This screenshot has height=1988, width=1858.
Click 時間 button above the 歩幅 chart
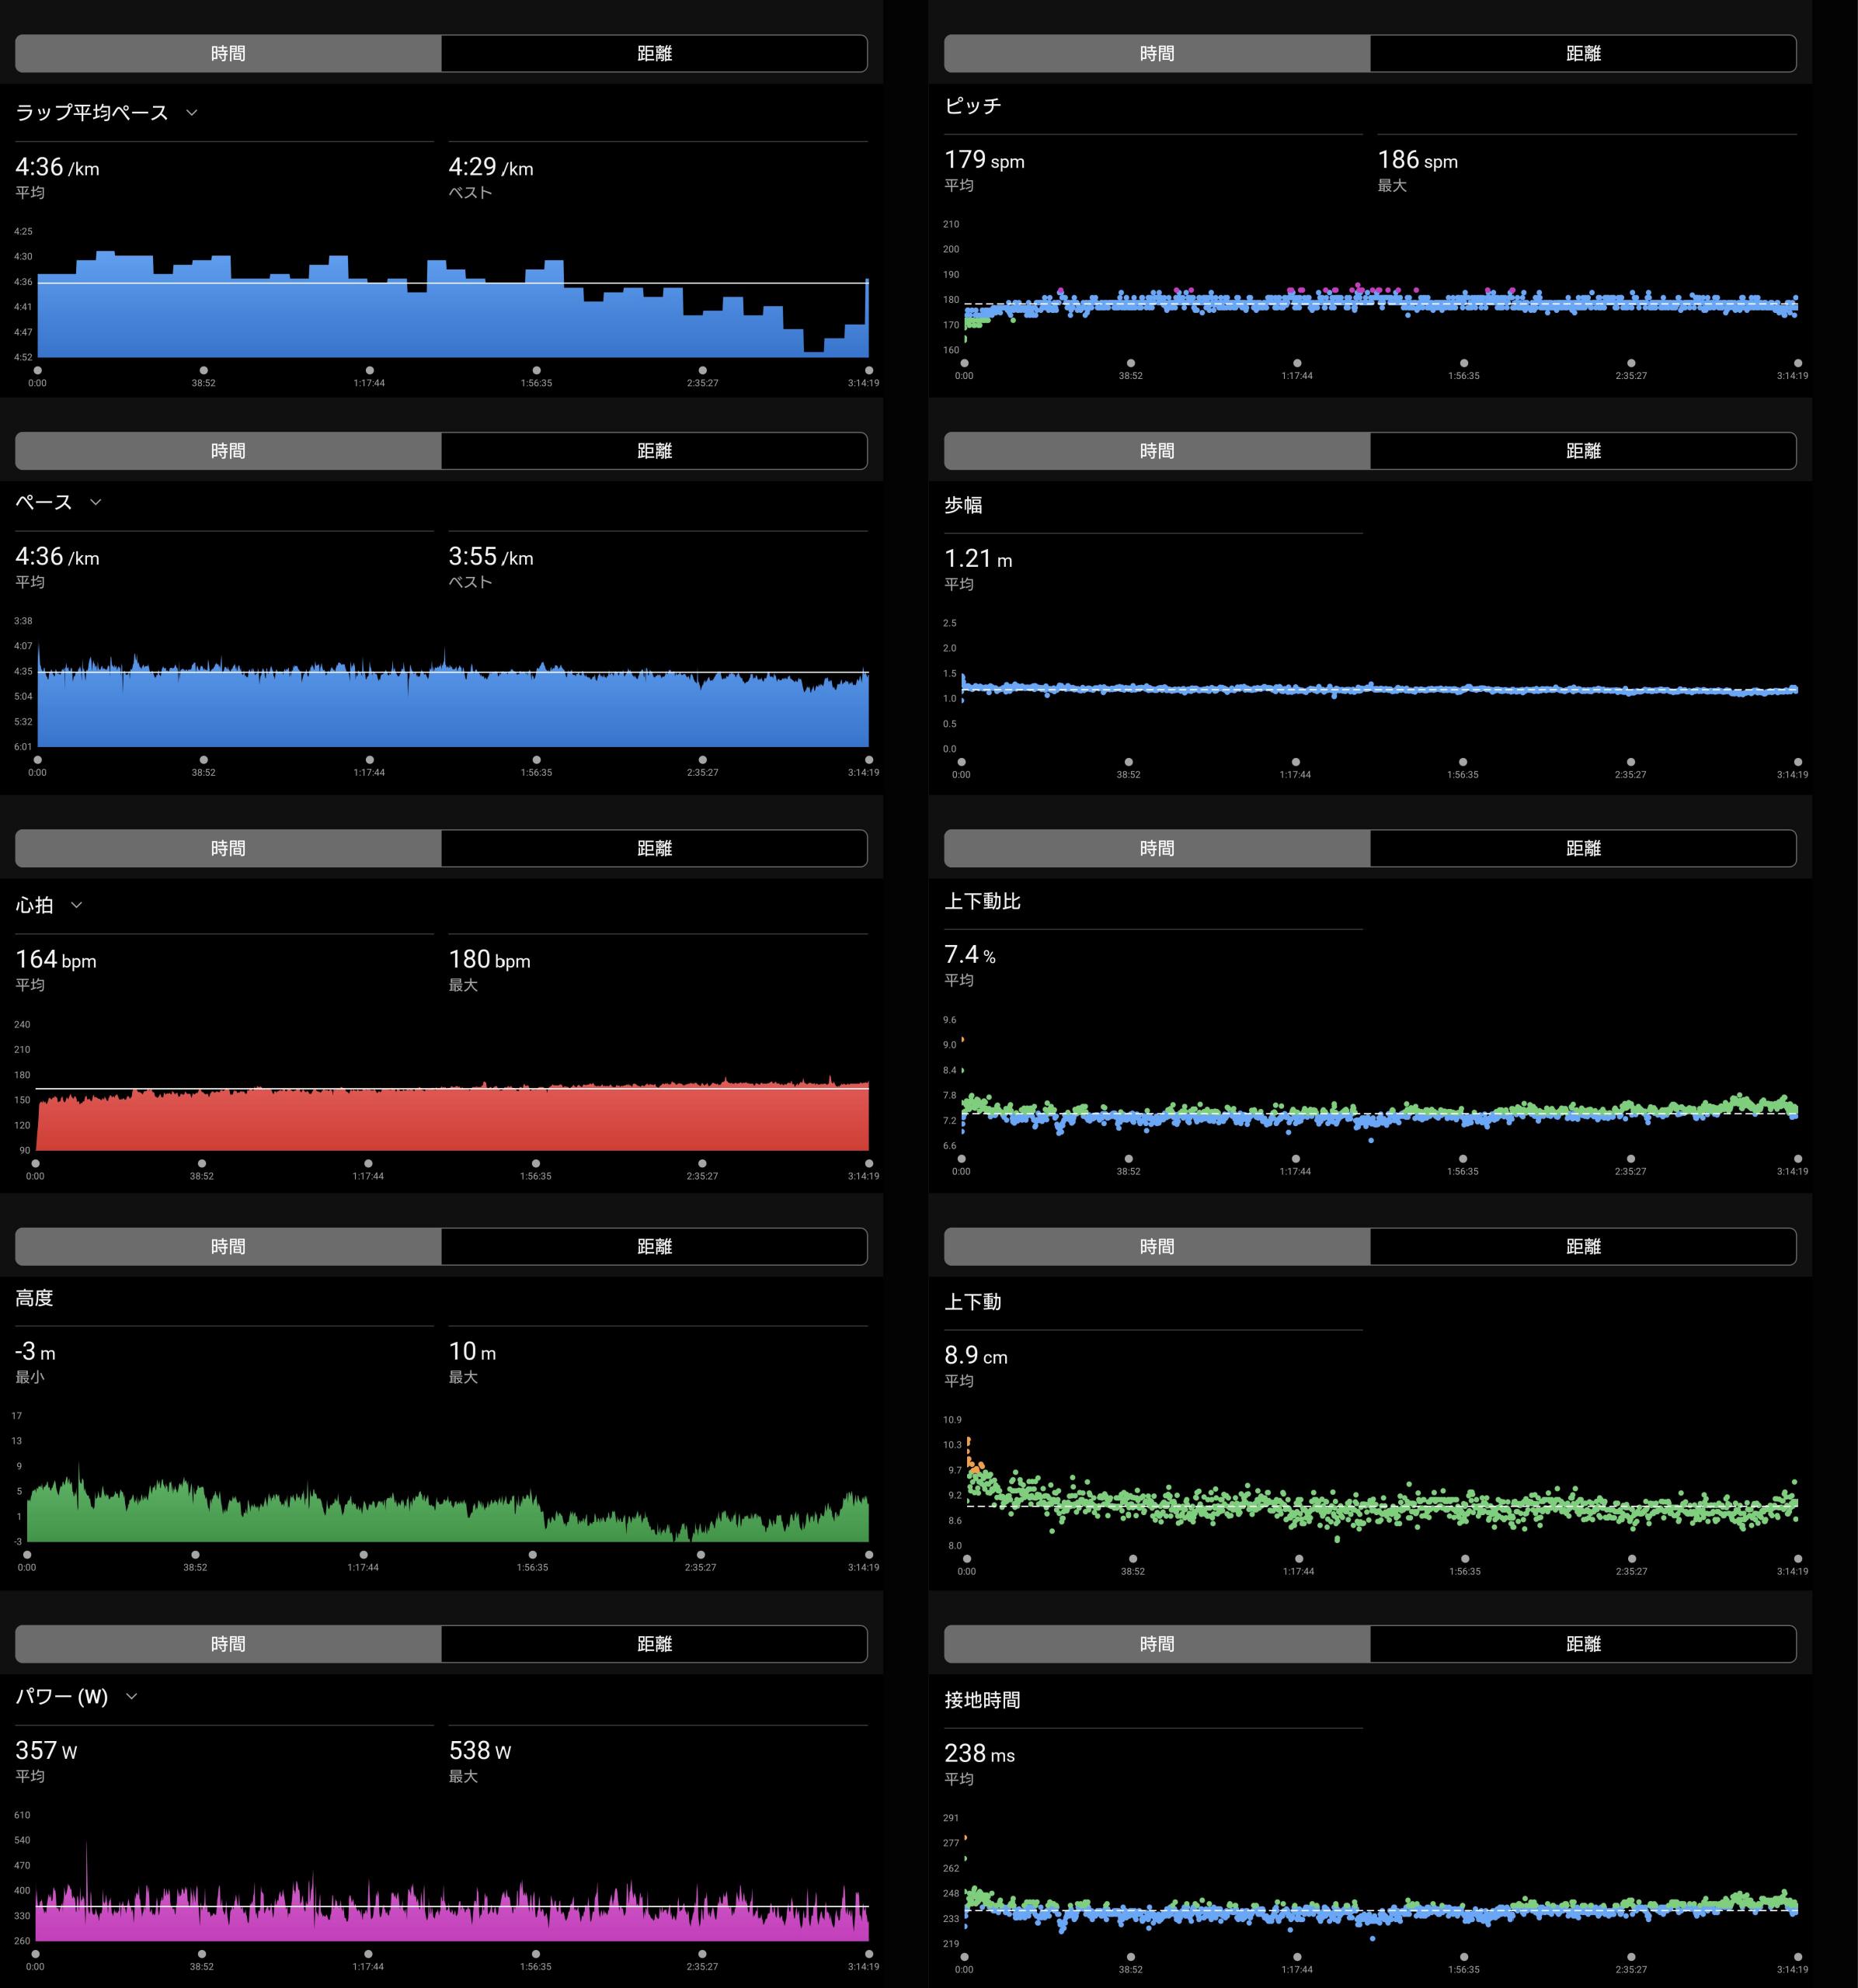1156,451
